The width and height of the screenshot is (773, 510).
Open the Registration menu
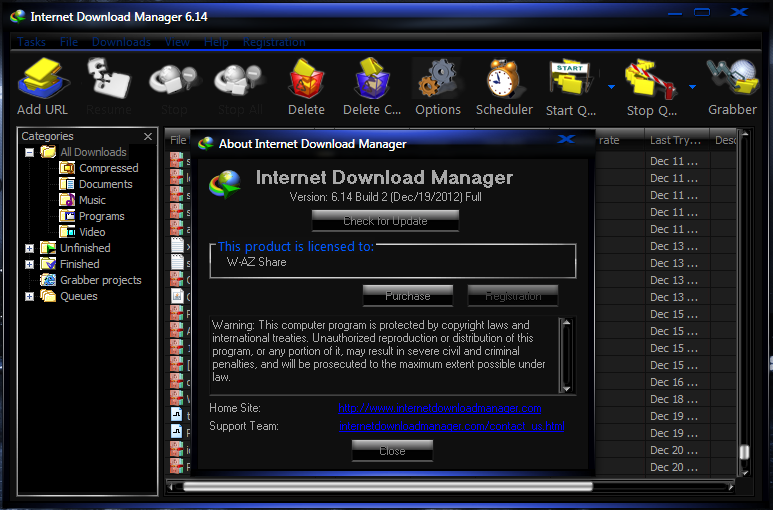coord(274,42)
